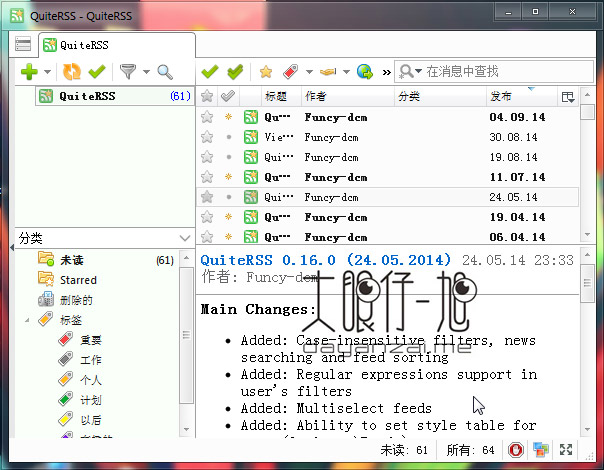
Task: Click the red stop ad-block status icon
Action: coord(516,450)
